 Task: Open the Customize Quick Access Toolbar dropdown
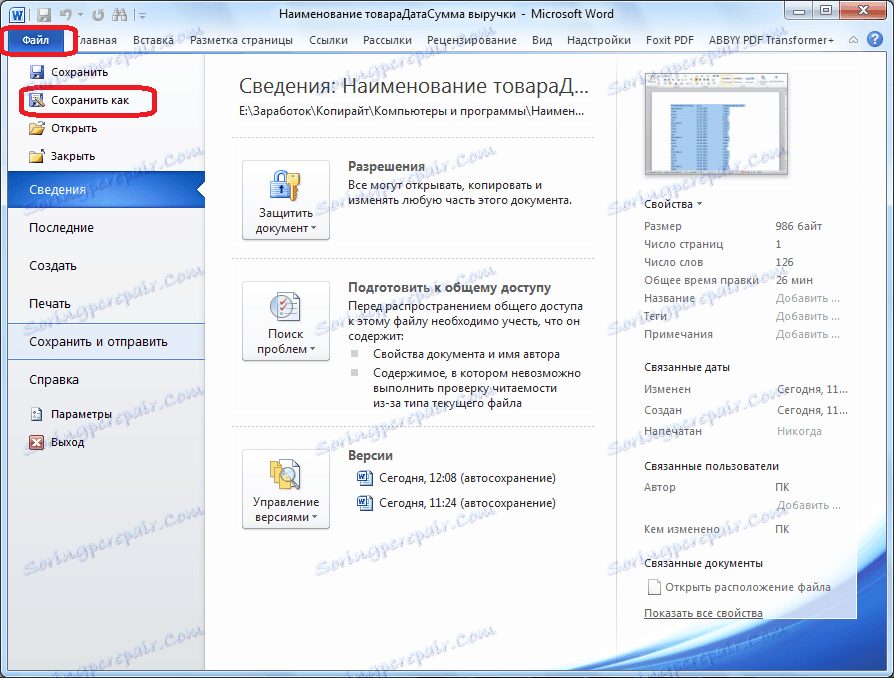click(x=143, y=14)
